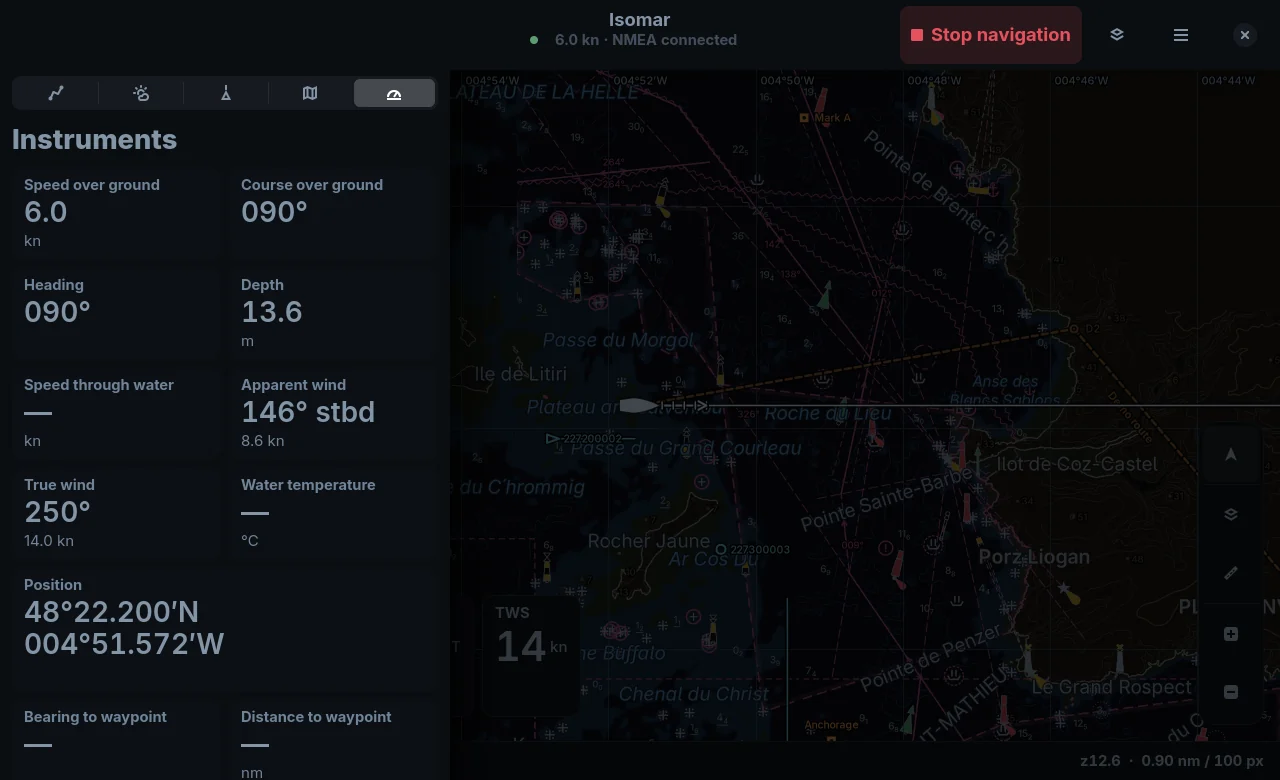
Task: Click Position latitude 48°22.200′N
Action: [111, 612]
